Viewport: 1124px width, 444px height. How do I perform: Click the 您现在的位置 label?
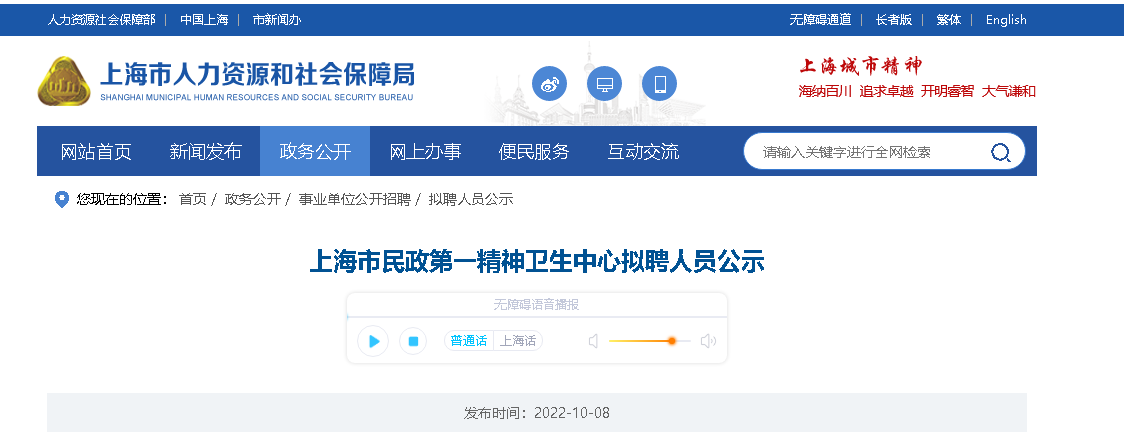pos(121,199)
